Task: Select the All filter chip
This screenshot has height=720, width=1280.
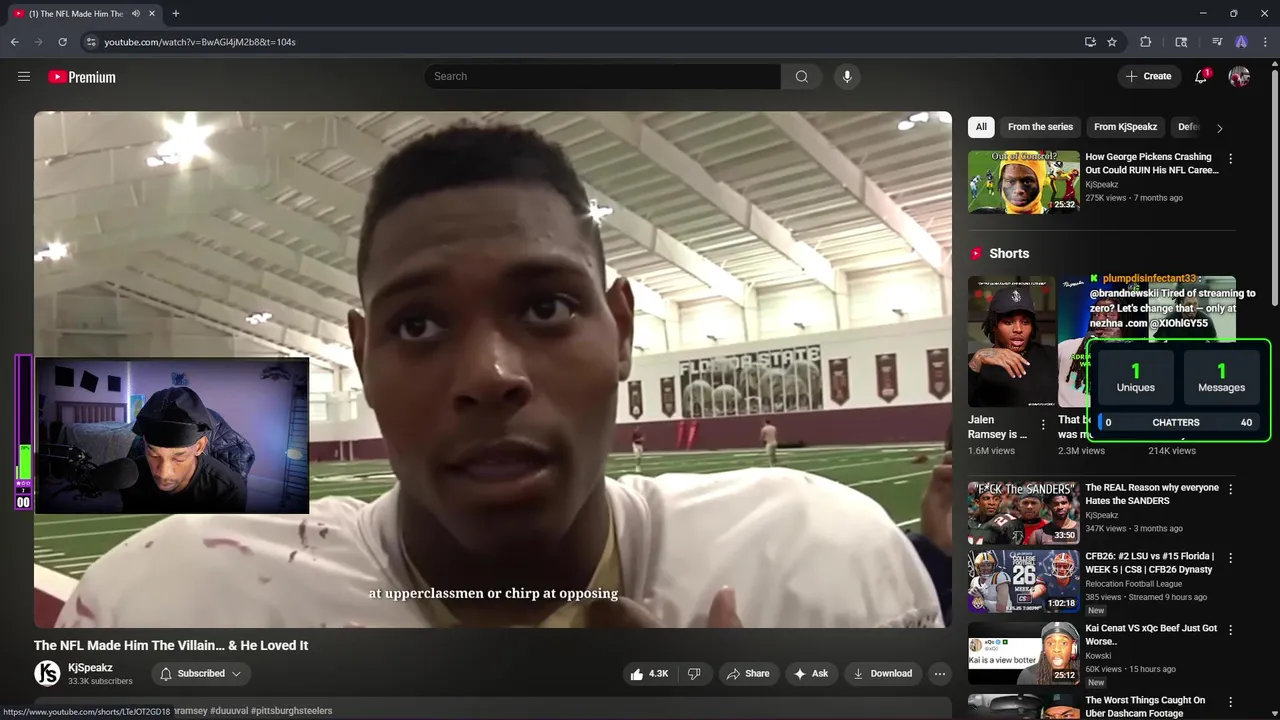Action: [x=981, y=127]
